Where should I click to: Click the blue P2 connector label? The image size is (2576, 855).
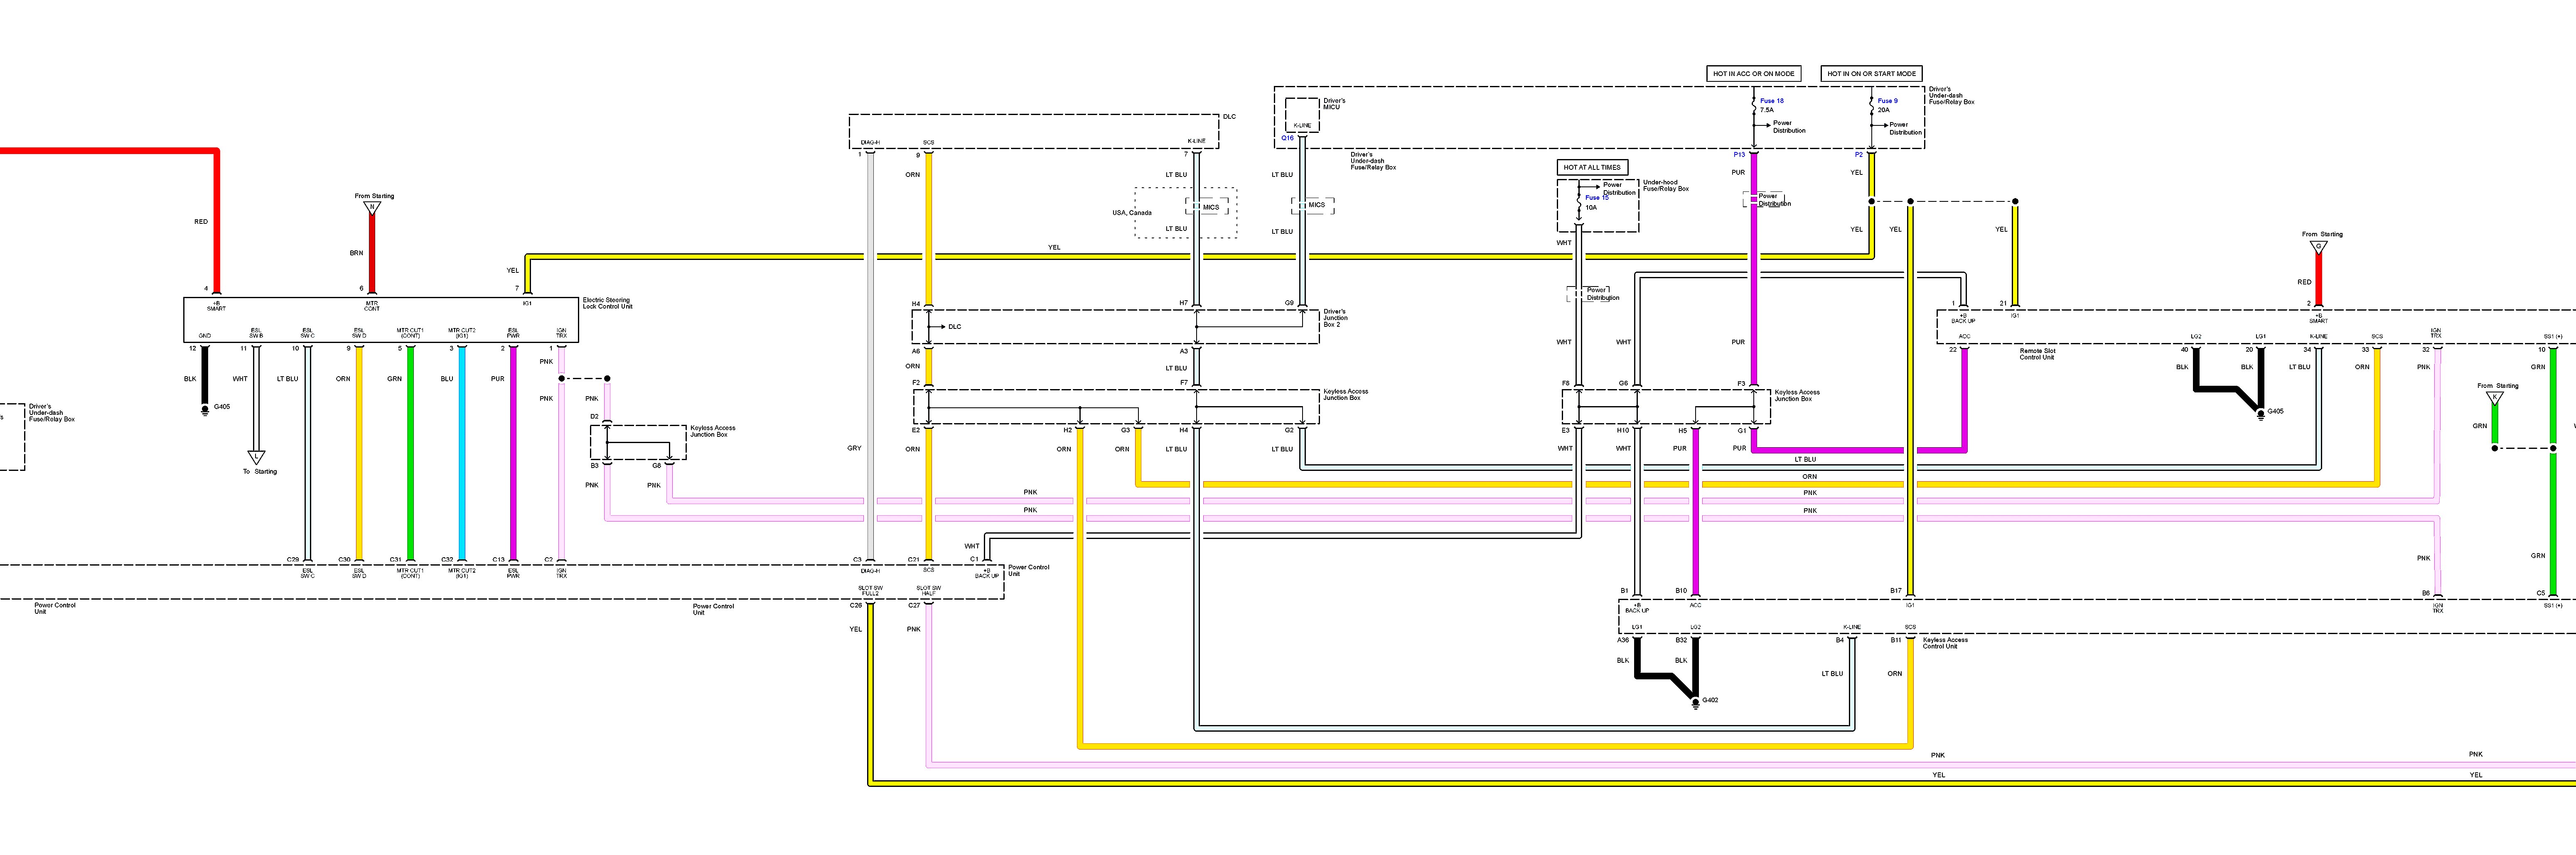[1859, 155]
